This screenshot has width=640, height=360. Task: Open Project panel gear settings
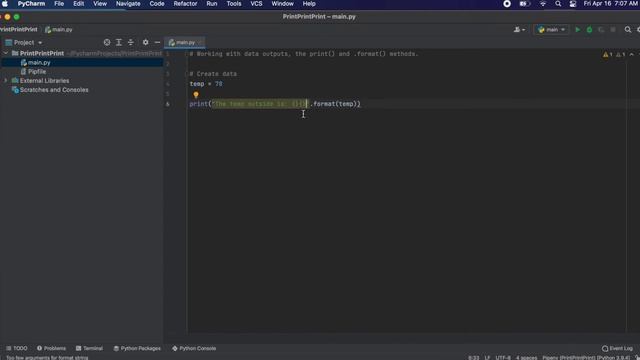145,42
